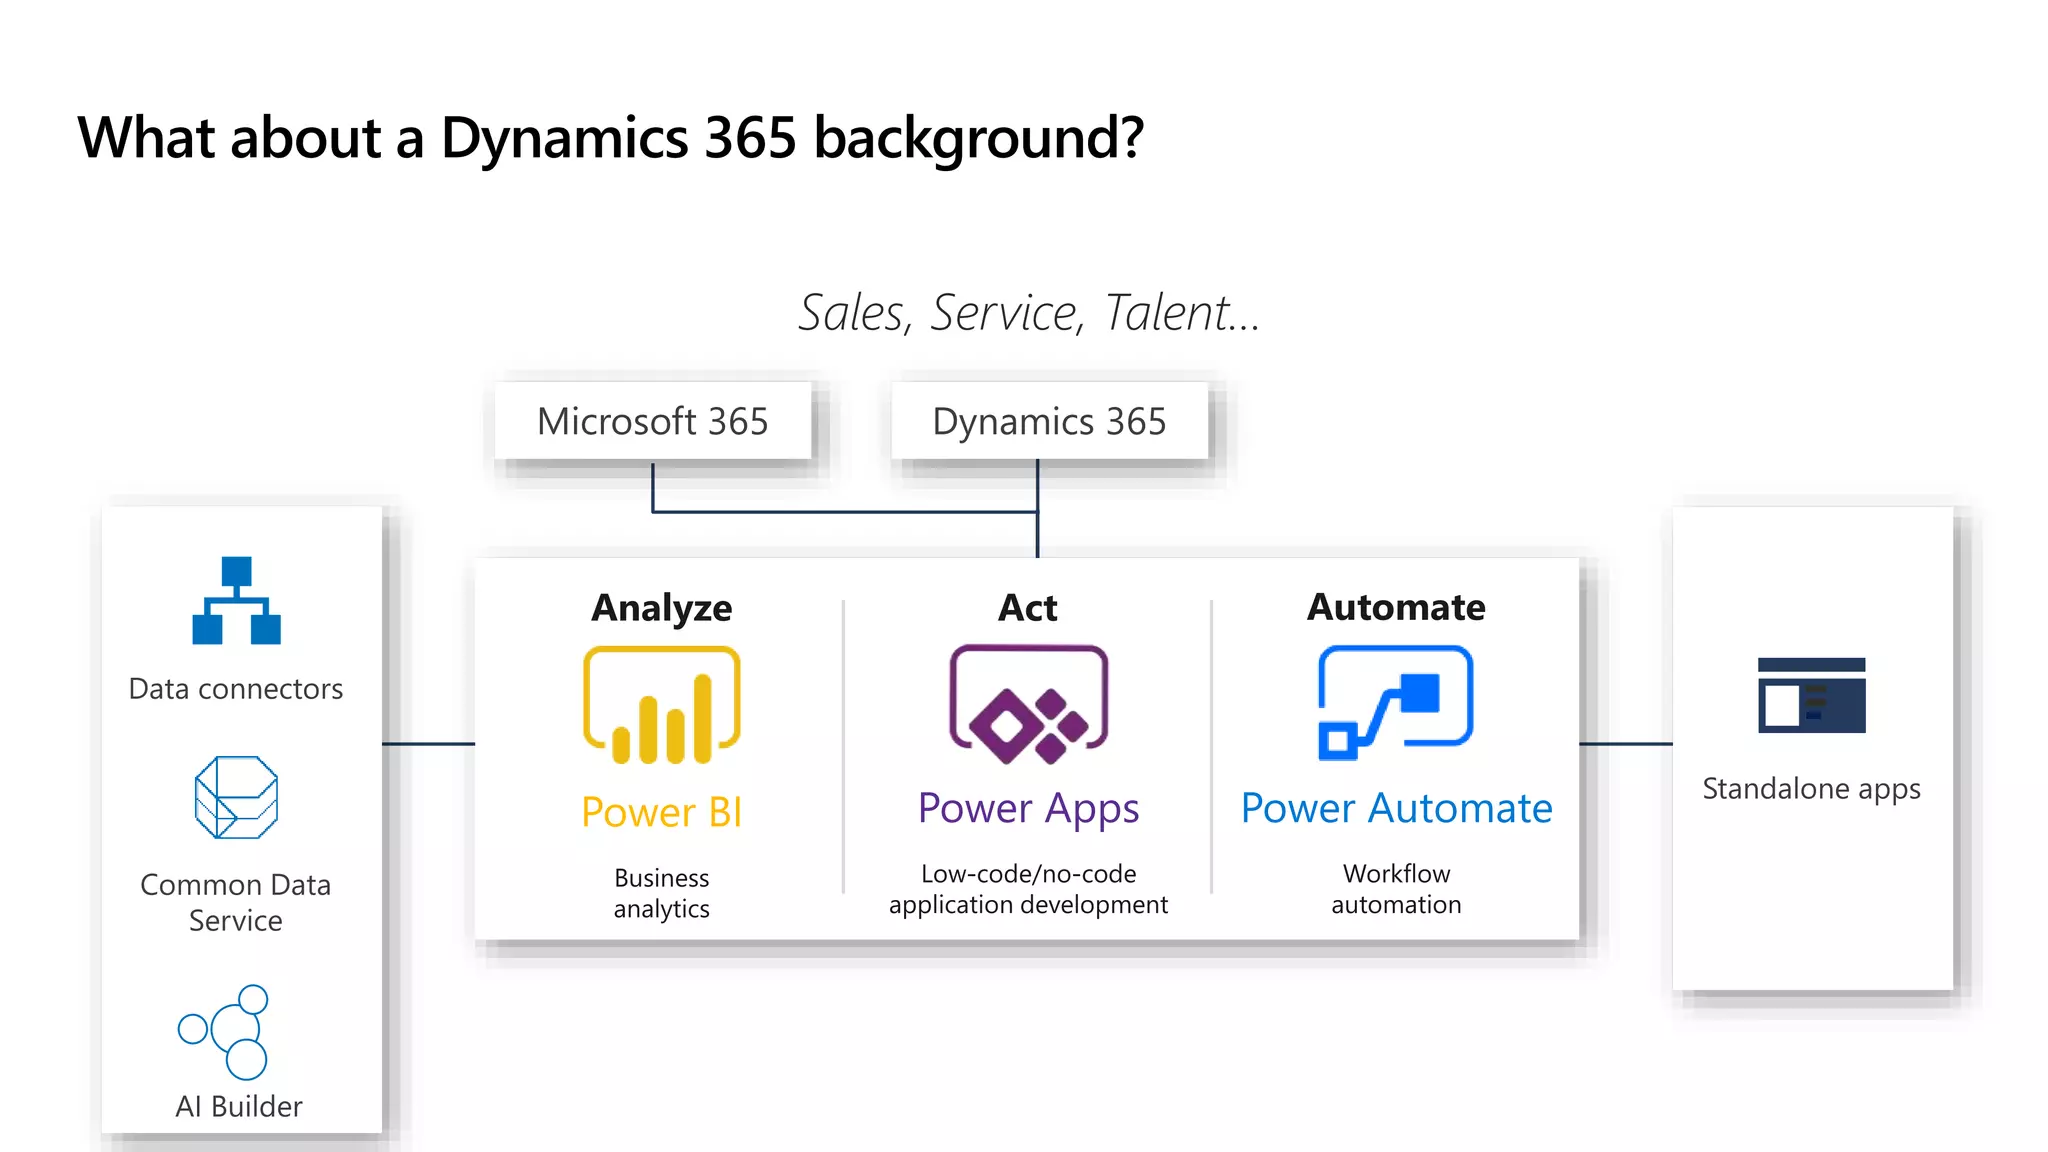Click the Common Data Service database icon

236,797
